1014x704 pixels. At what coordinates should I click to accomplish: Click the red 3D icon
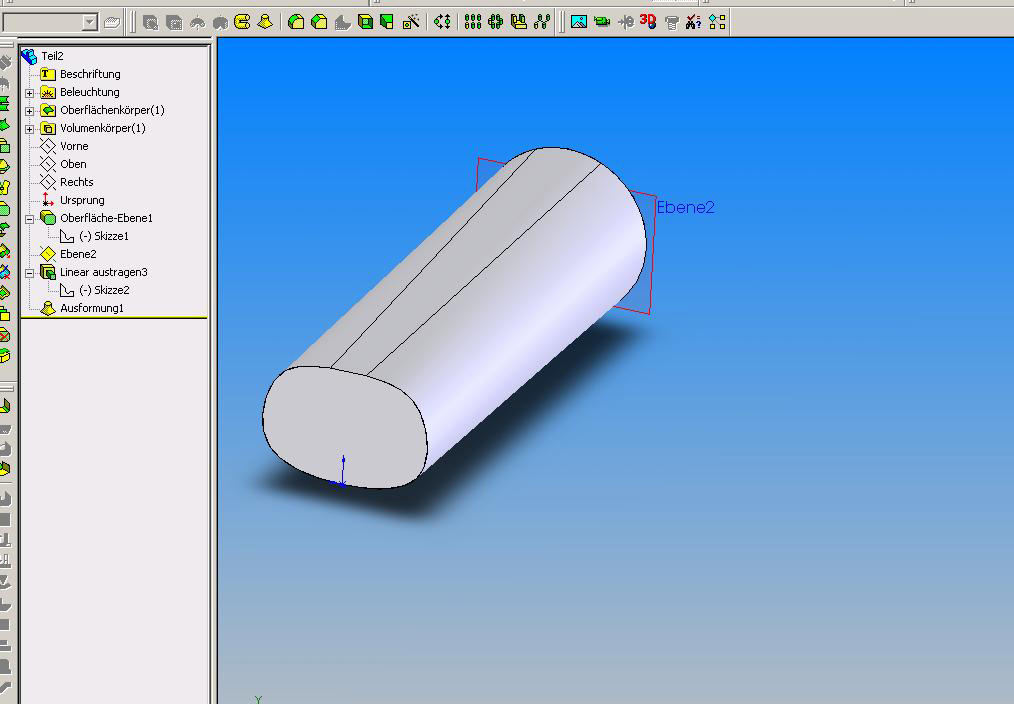pyautogui.click(x=648, y=22)
